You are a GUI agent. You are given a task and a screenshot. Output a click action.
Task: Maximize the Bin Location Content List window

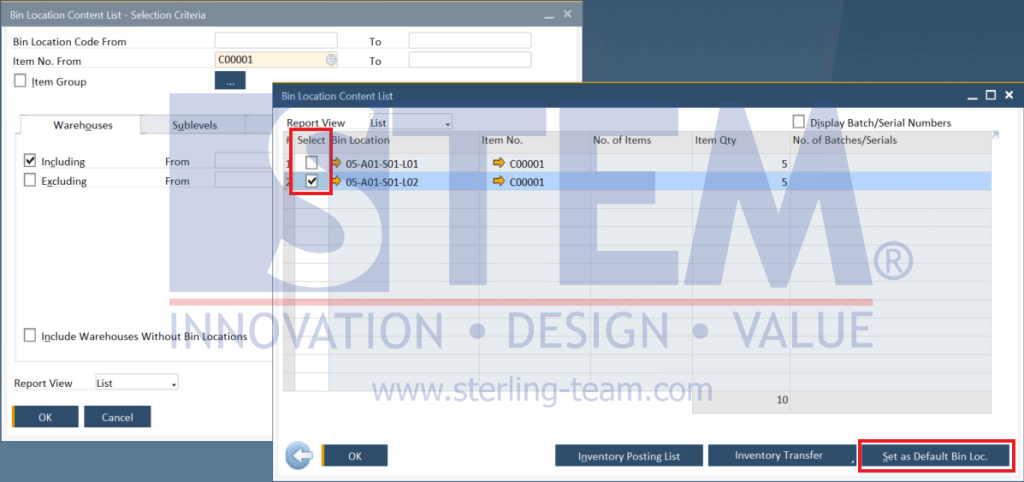pos(991,96)
